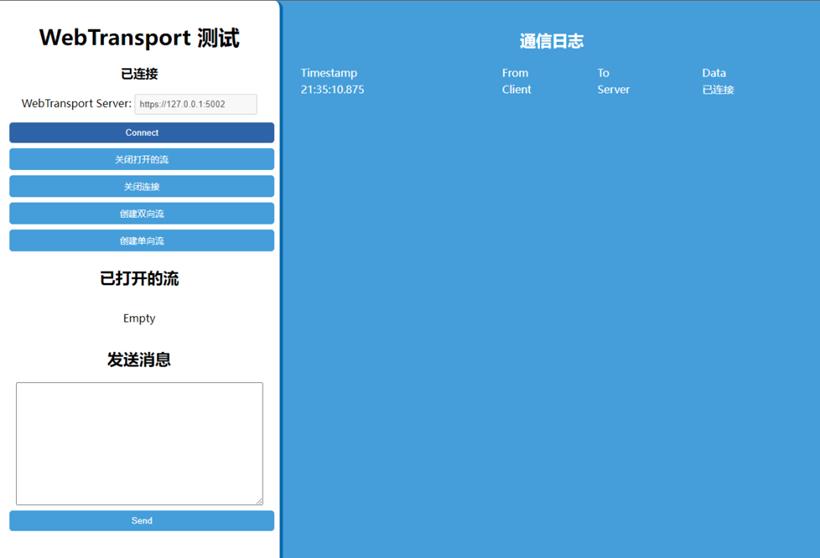Image resolution: width=820 pixels, height=558 pixels.
Task: Click the Empty text under 已打开的流
Action: point(139,319)
